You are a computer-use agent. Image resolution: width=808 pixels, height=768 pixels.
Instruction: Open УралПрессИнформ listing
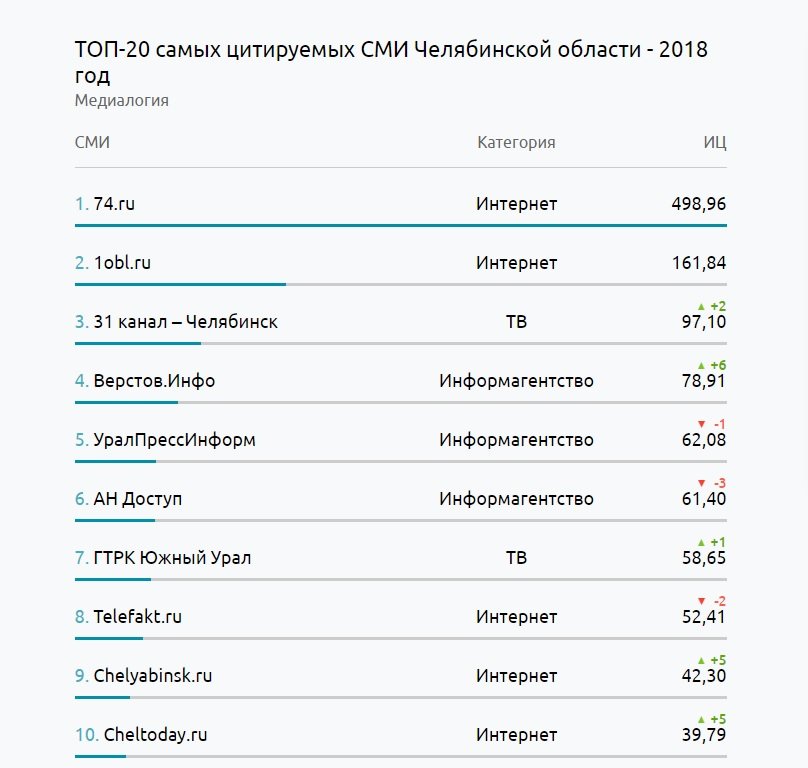coord(174,440)
